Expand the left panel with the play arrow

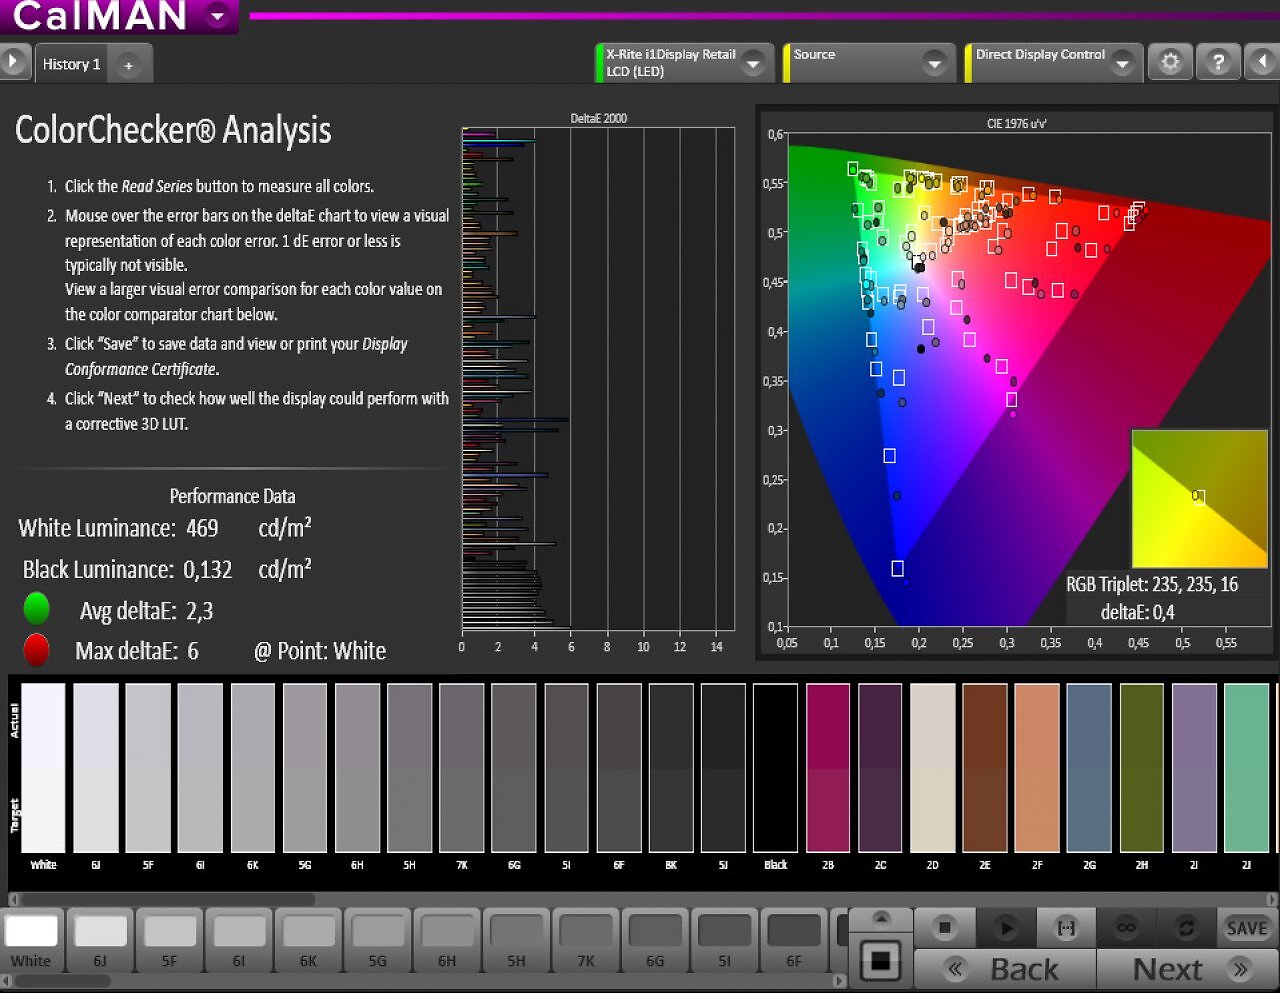13,62
